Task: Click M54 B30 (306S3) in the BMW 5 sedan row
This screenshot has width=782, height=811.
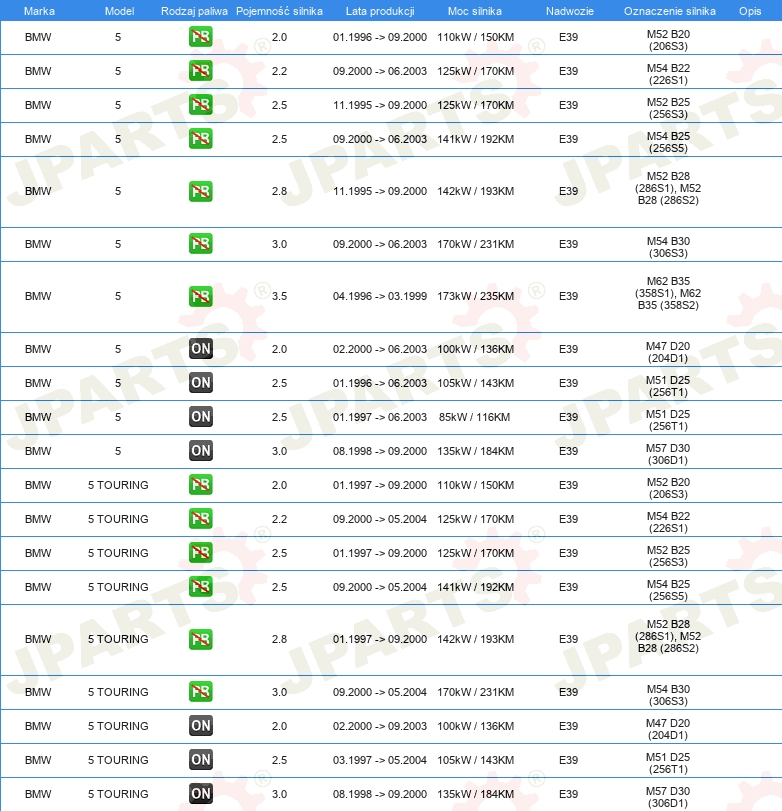Action: coord(668,247)
